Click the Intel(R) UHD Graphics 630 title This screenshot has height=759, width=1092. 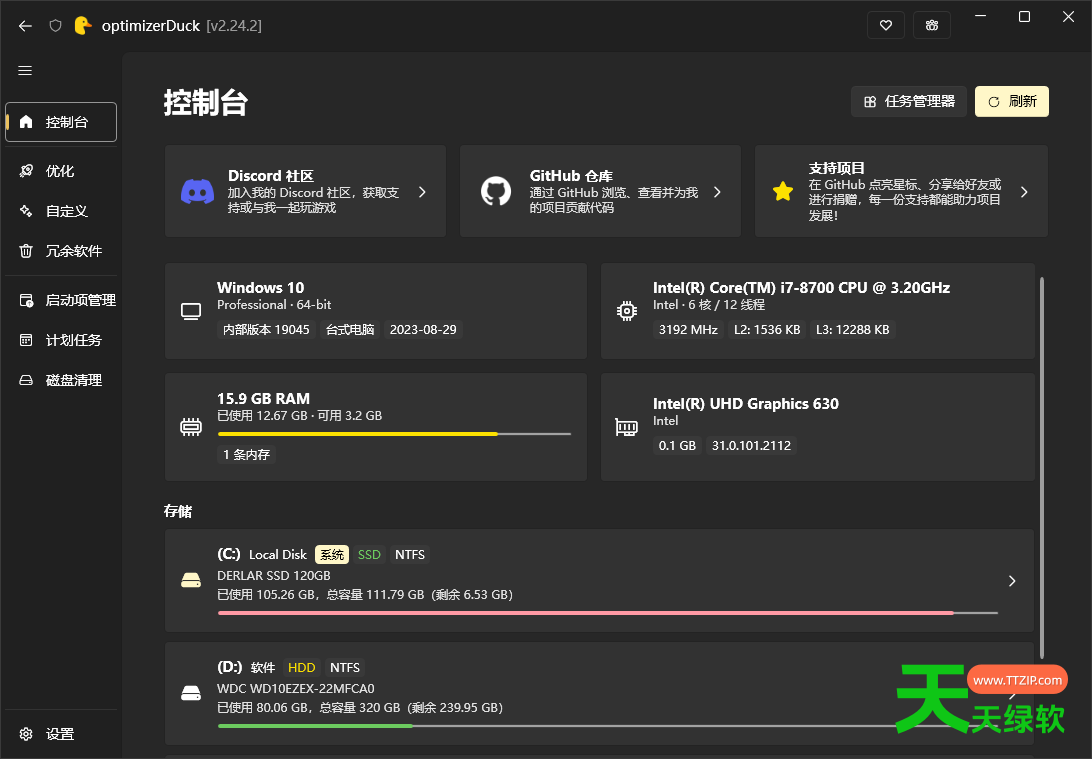[746, 404]
